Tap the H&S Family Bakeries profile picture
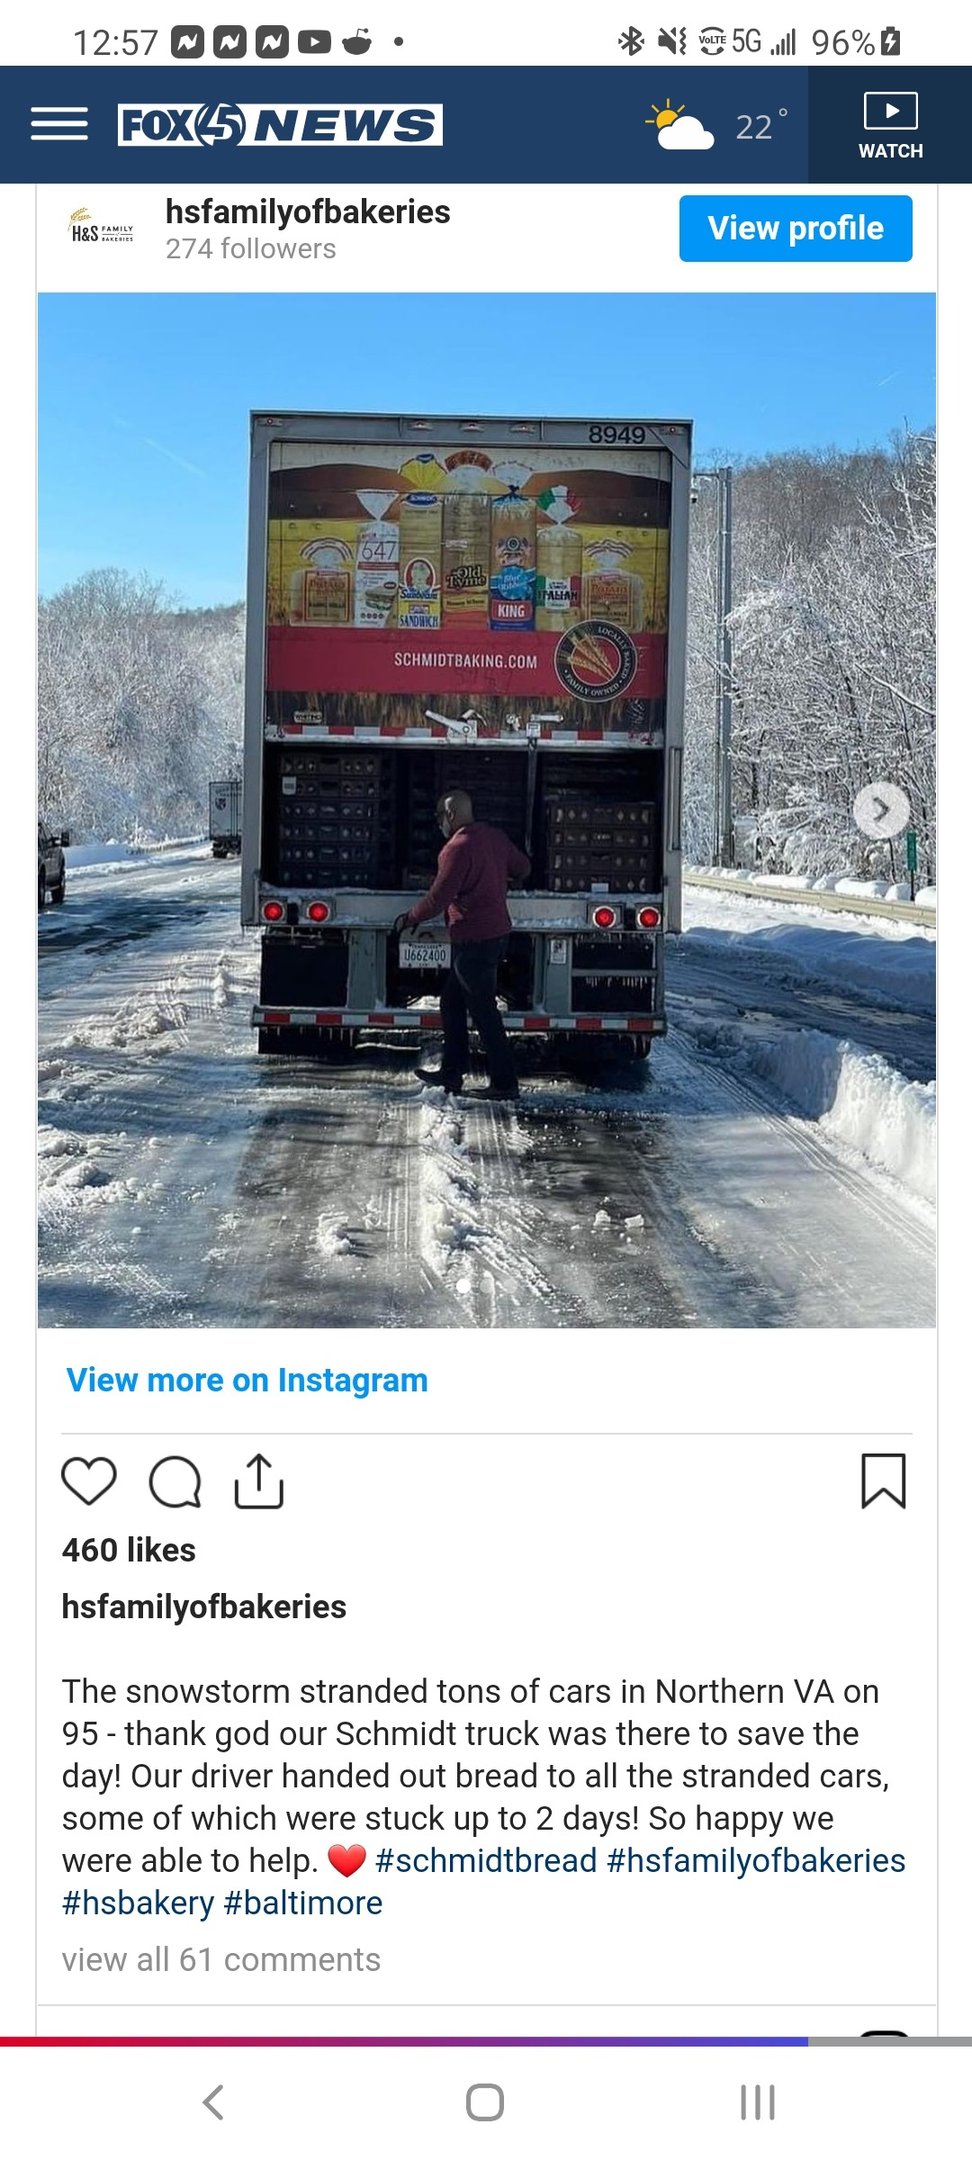The width and height of the screenshot is (972, 2160). point(101,227)
